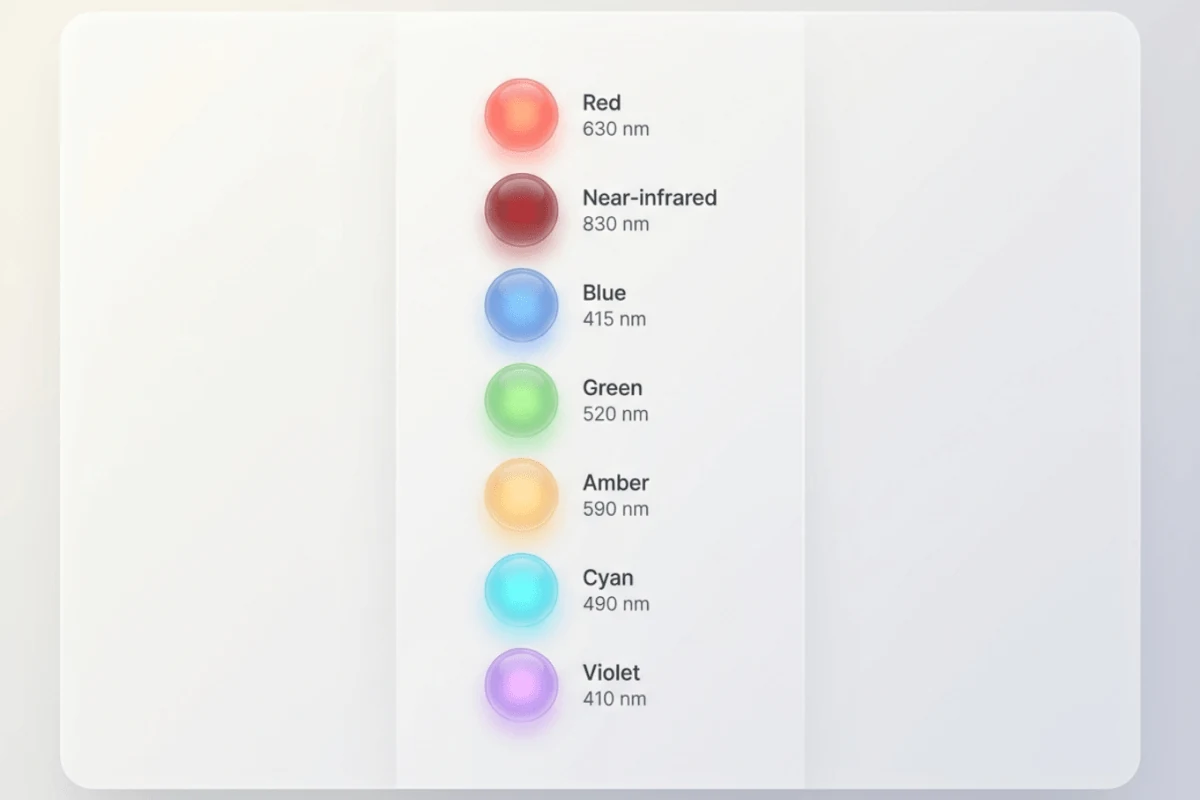Screen dimensions: 1200x800
Task: Pick the Violet light orb
Action: (521, 685)
